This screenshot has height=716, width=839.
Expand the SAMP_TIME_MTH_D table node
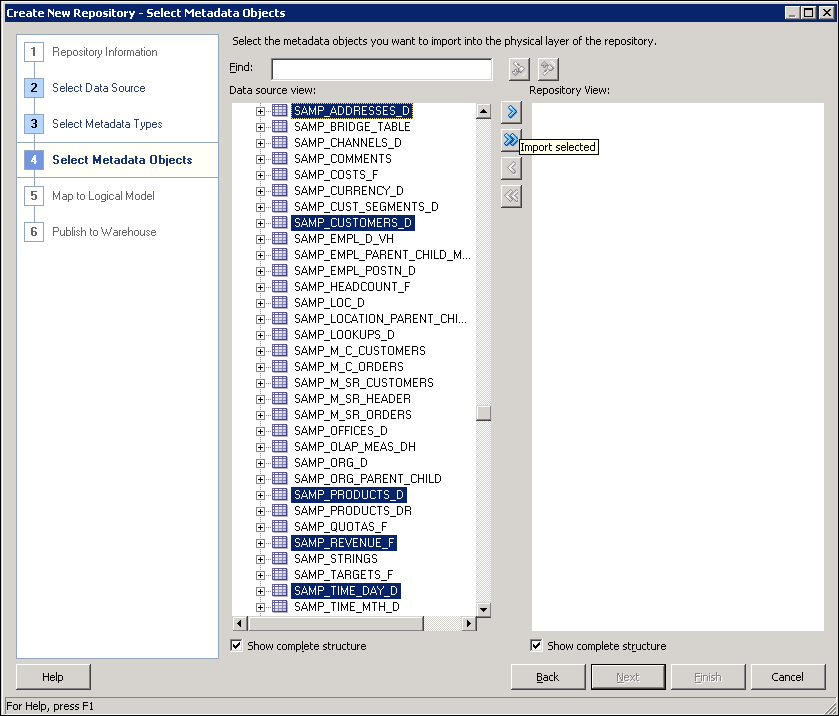coord(260,607)
